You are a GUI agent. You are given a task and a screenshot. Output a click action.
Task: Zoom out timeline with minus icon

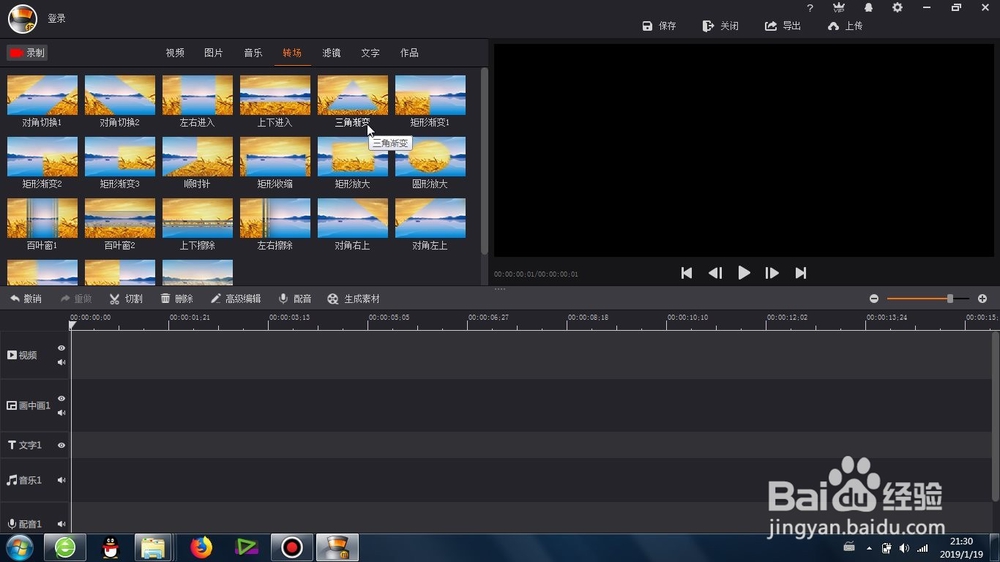pos(874,299)
